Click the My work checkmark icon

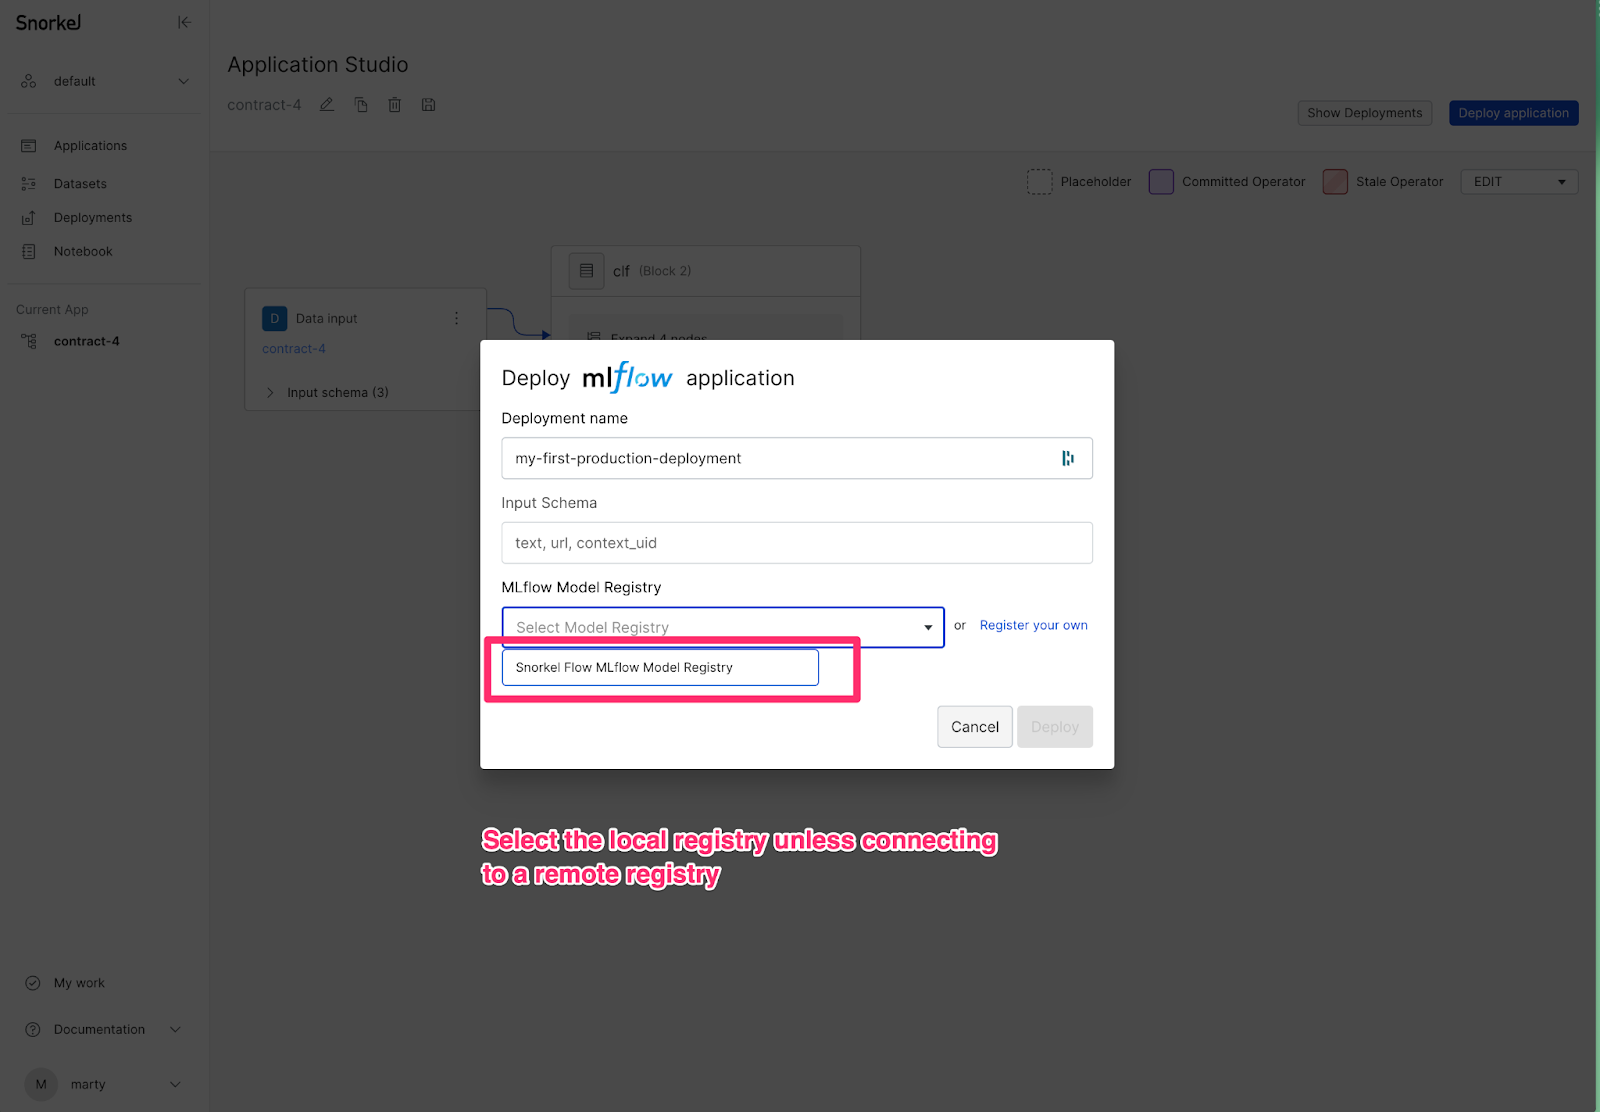pos(33,983)
